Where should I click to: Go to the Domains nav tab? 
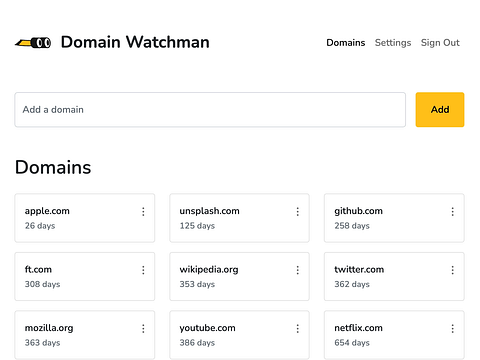point(346,43)
